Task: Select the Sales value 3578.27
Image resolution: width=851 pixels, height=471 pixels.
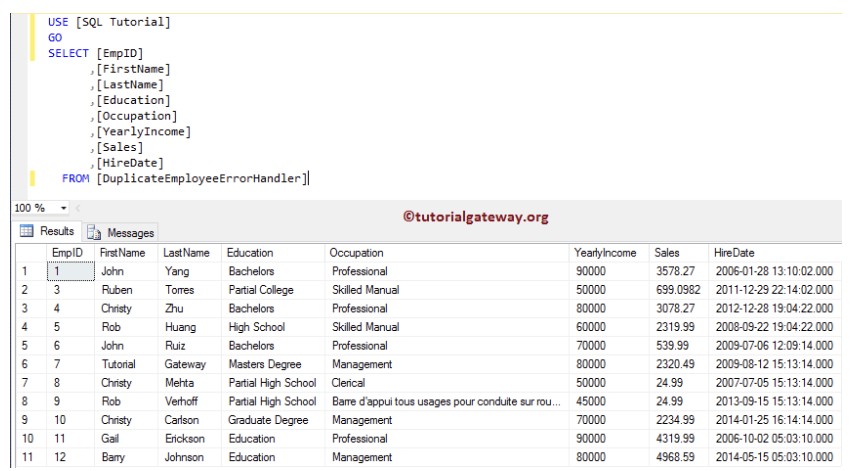Action: click(x=678, y=271)
